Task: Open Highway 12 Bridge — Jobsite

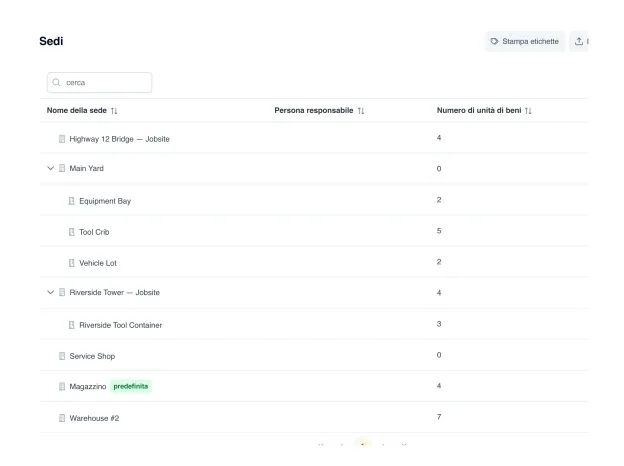Action: tap(119, 139)
